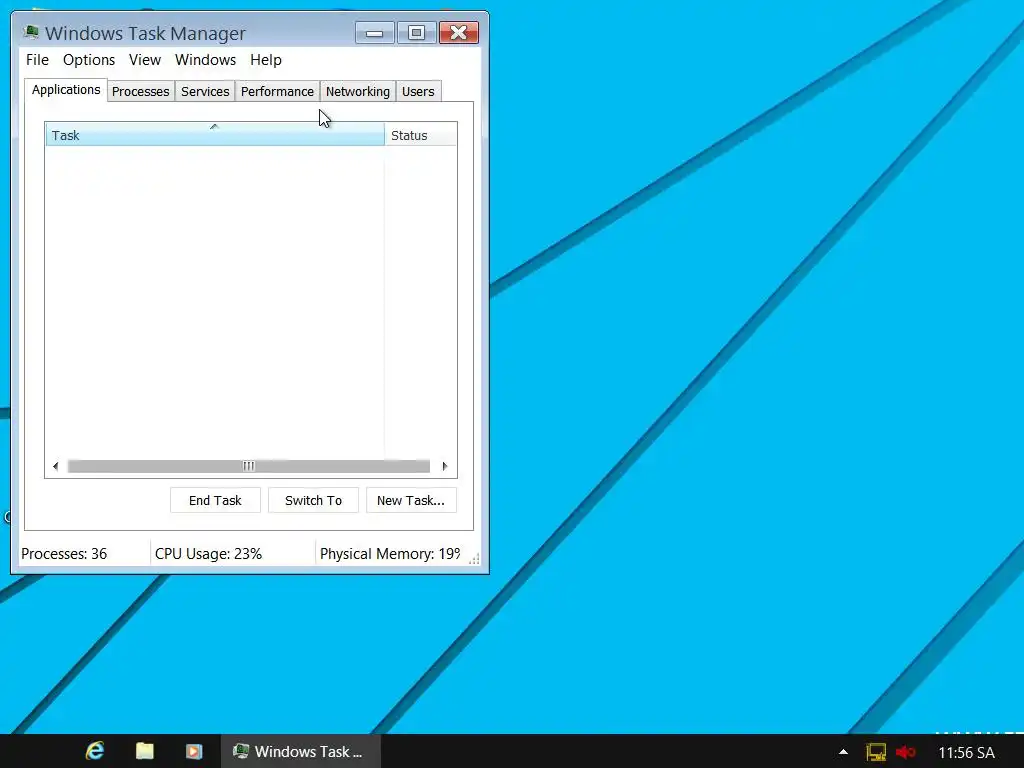Click the horizontal scrollbar thumb
Screen dimensions: 1024x768
point(249,466)
